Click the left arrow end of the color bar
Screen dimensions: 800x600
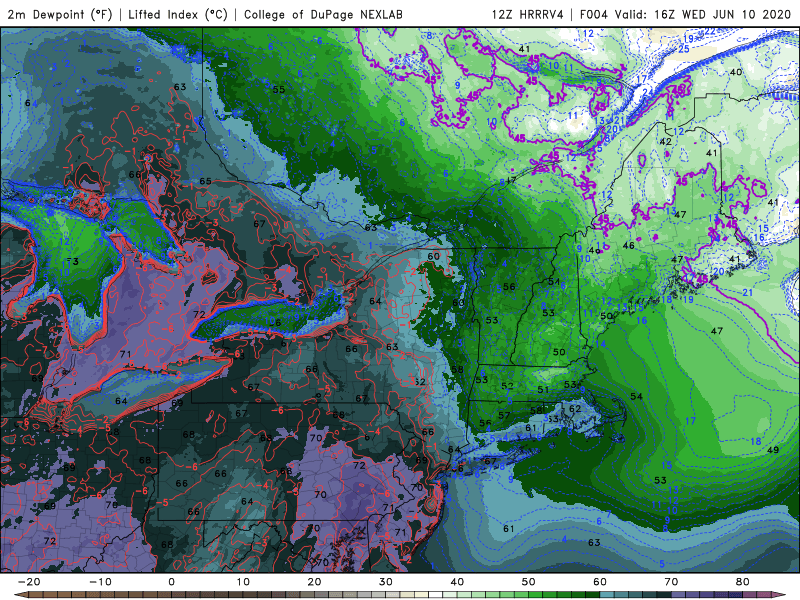click(x=19, y=595)
